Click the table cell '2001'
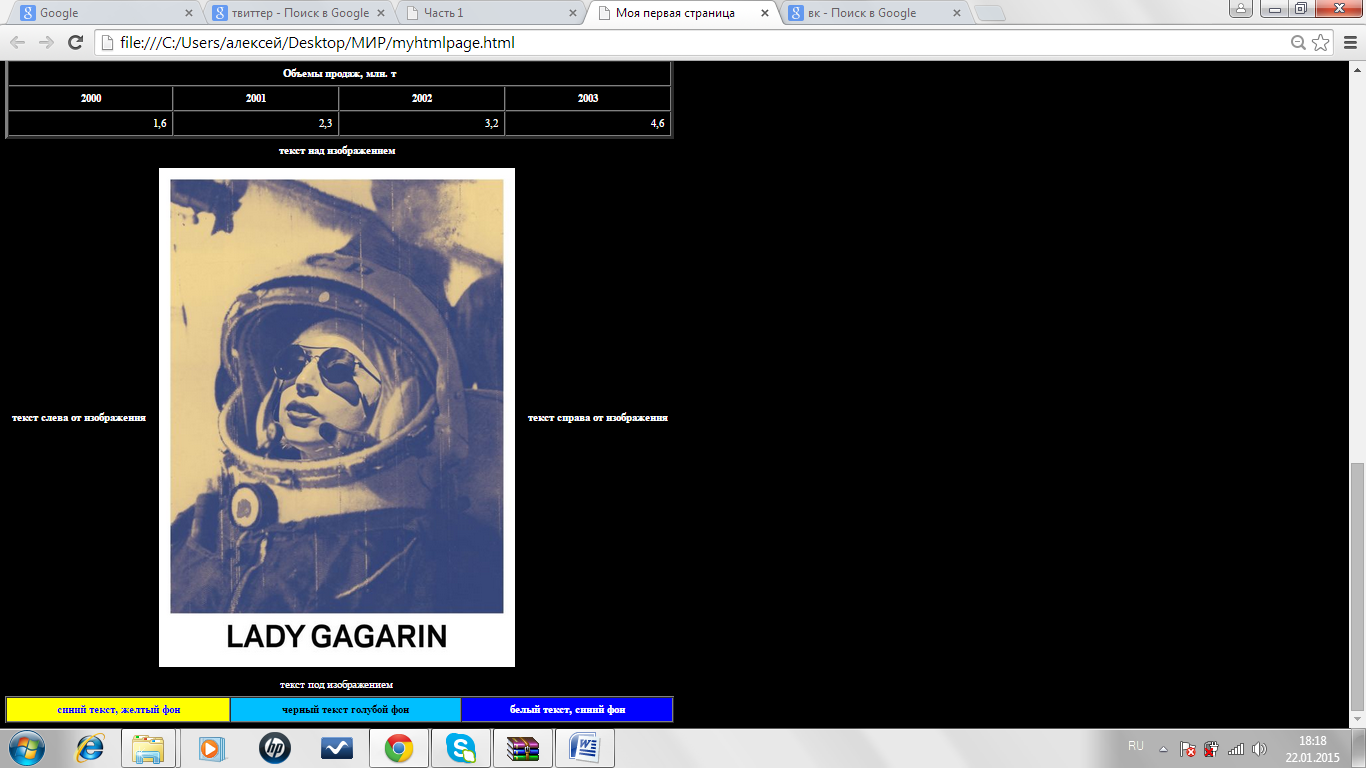 click(256, 98)
